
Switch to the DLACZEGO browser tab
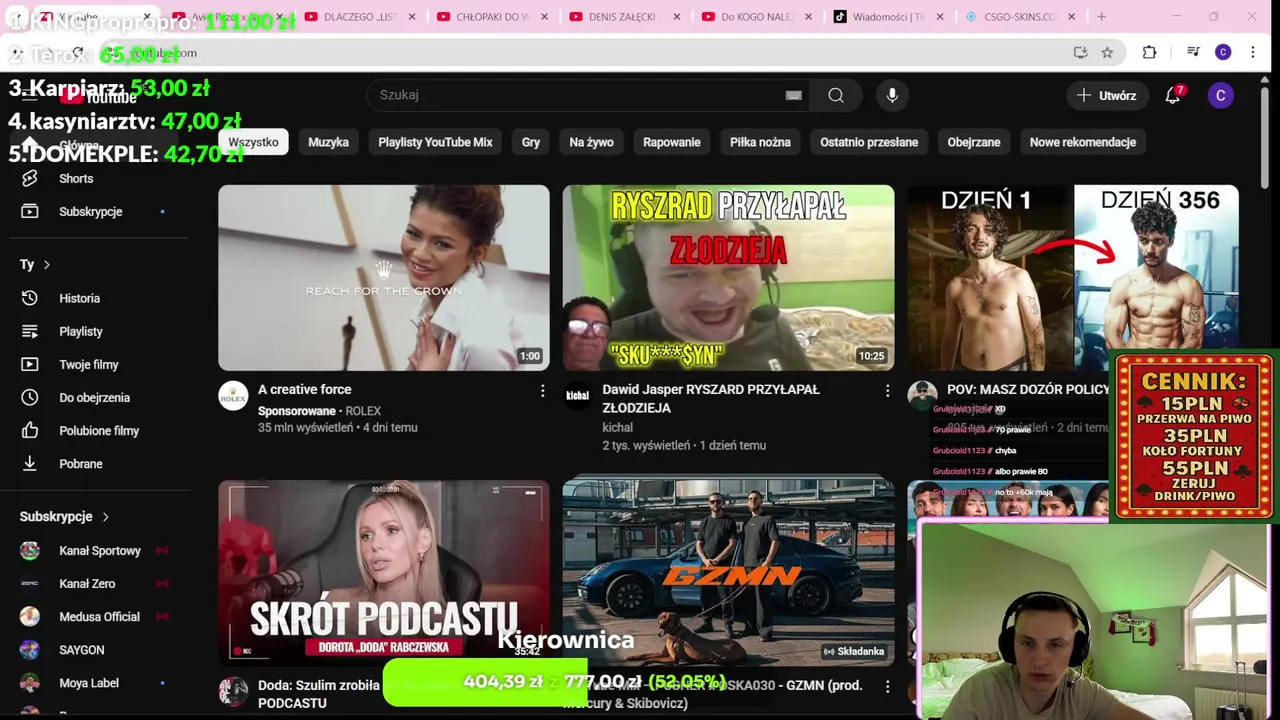(x=360, y=16)
